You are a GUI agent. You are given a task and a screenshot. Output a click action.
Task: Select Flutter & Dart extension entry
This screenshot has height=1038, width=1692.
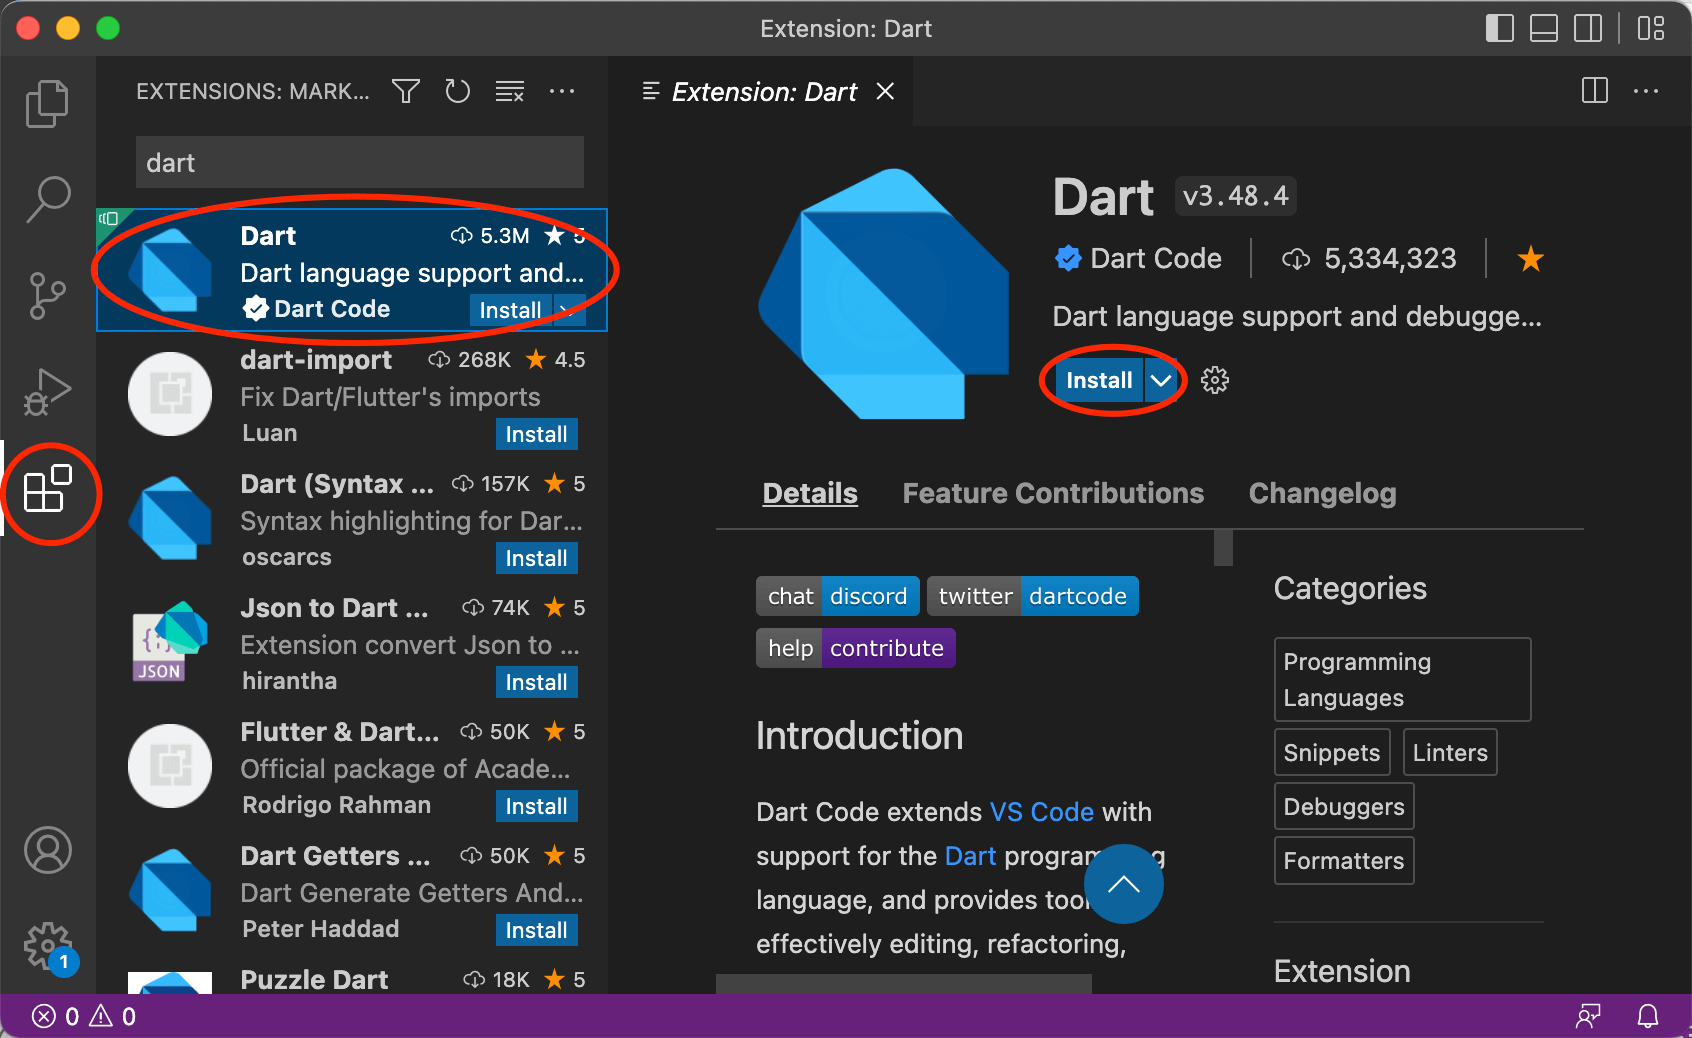352,766
